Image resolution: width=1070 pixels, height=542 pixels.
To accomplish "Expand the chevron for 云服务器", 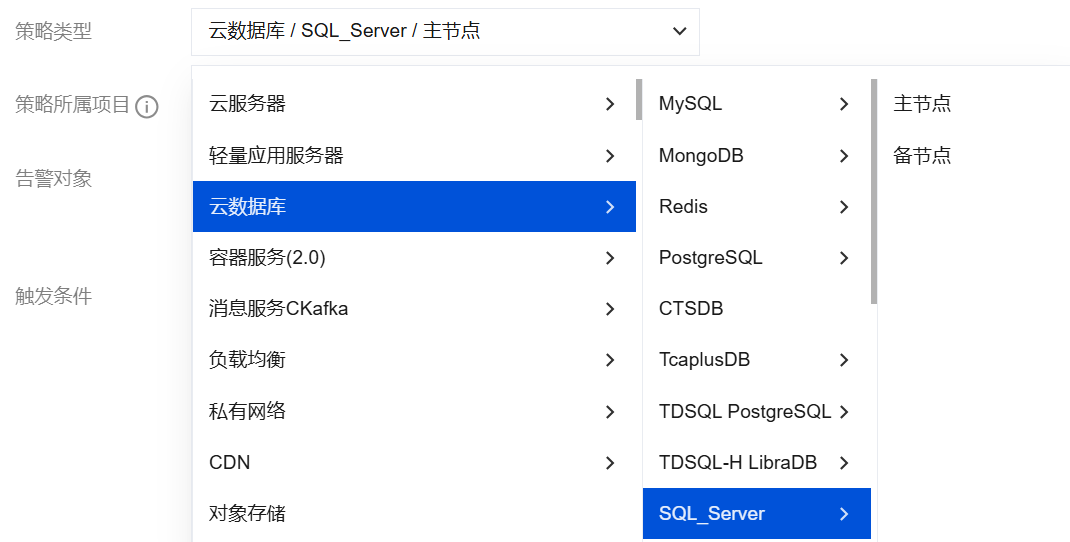I will pos(610,104).
